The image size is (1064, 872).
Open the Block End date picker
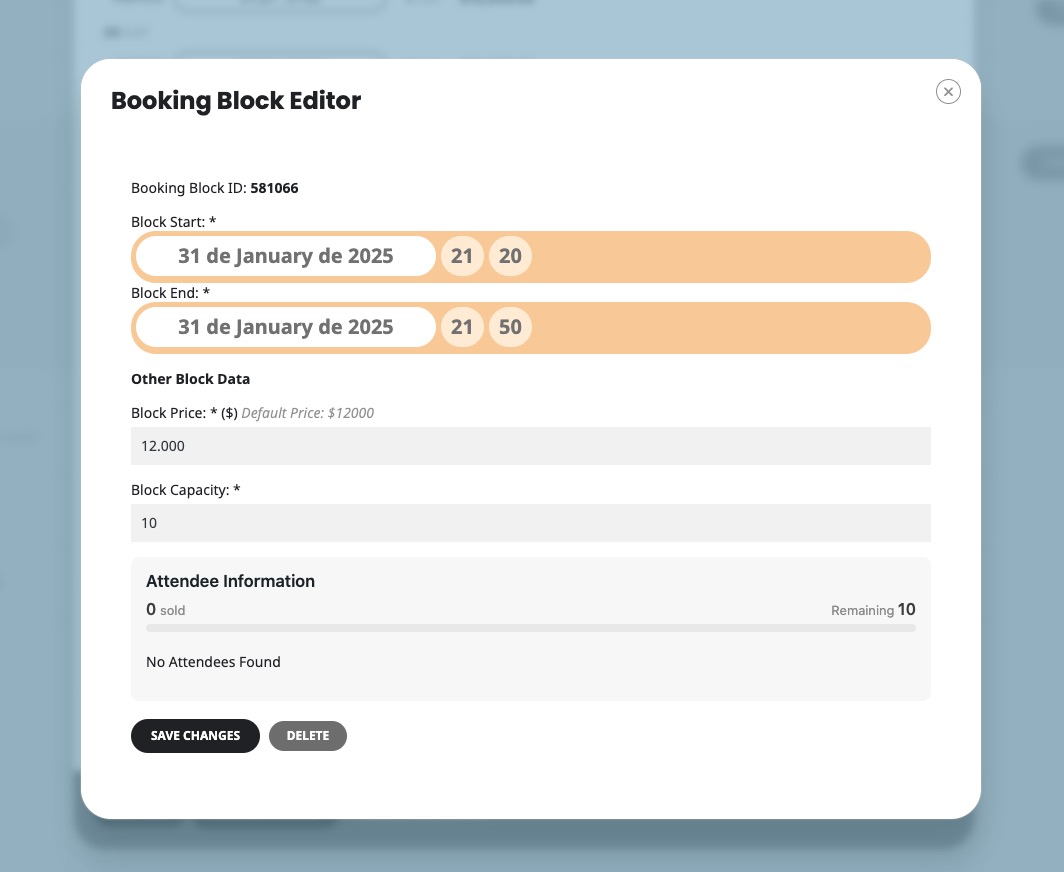point(286,327)
